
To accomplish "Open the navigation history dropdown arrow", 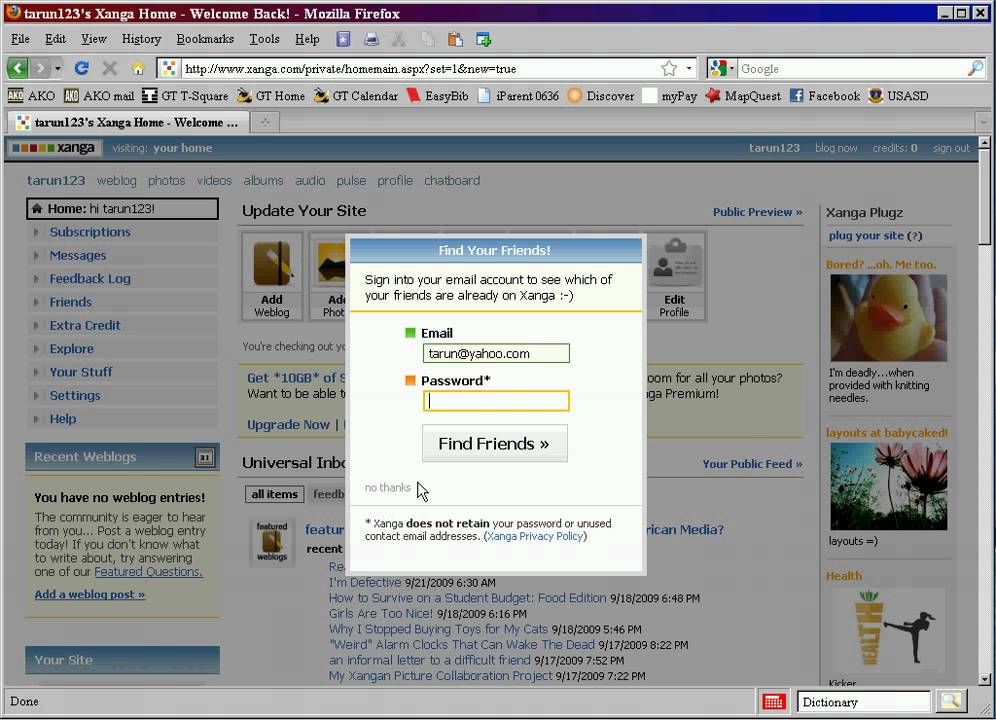I will pyautogui.click(x=57, y=68).
